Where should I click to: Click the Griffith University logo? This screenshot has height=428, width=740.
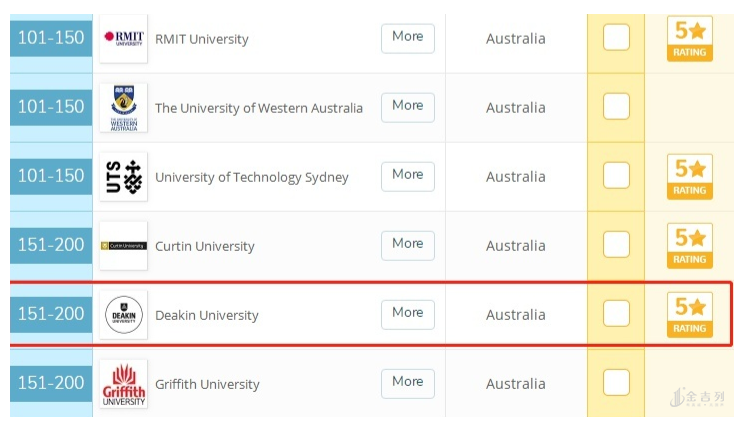123,384
